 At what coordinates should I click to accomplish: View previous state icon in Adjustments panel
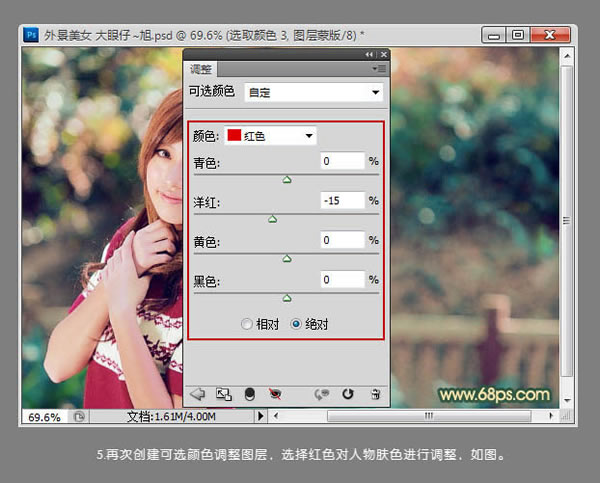click(322, 394)
